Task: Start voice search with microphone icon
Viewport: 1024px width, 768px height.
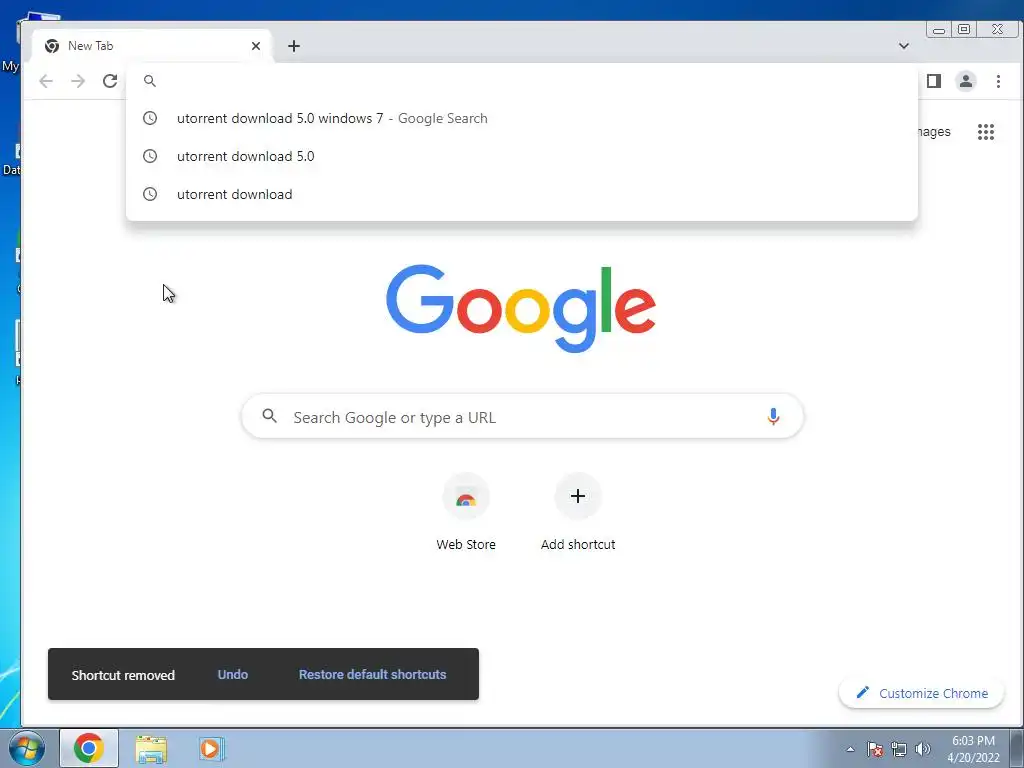Action: 773,417
